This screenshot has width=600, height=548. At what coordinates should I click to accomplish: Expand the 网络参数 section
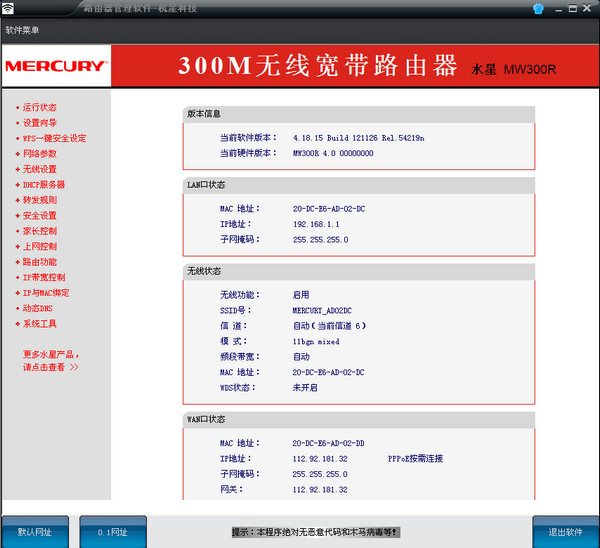pos(39,154)
